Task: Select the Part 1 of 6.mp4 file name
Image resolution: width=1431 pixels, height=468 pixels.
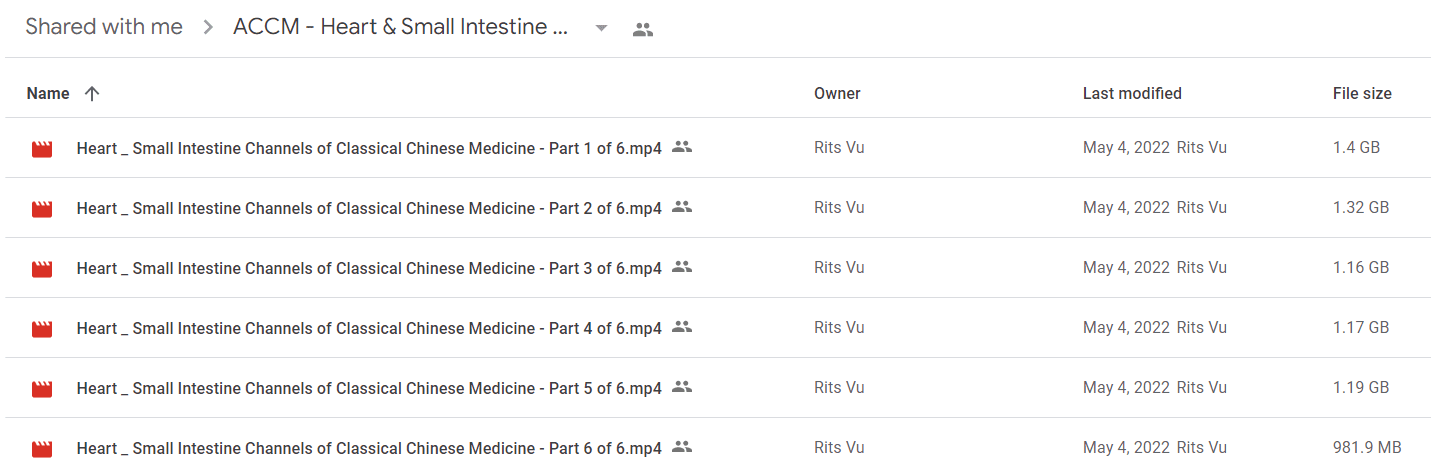Action: (369, 148)
